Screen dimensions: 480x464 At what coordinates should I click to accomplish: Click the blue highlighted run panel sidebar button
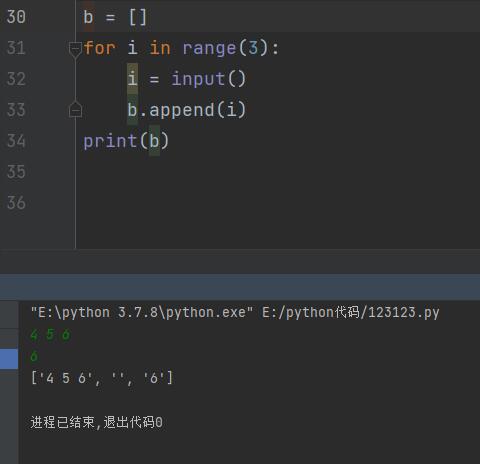[x=9, y=359]
